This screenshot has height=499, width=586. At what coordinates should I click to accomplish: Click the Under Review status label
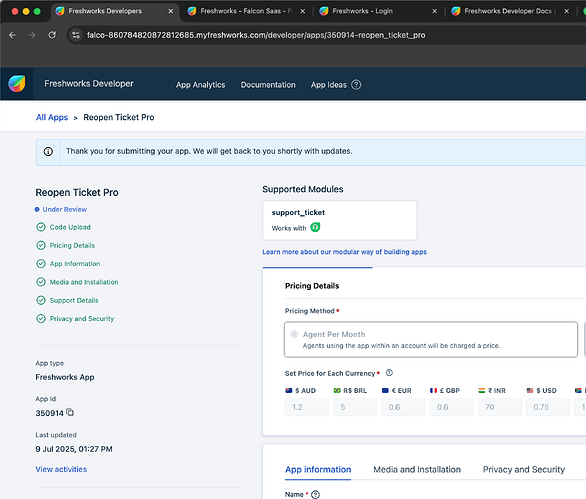coord(65,209)
